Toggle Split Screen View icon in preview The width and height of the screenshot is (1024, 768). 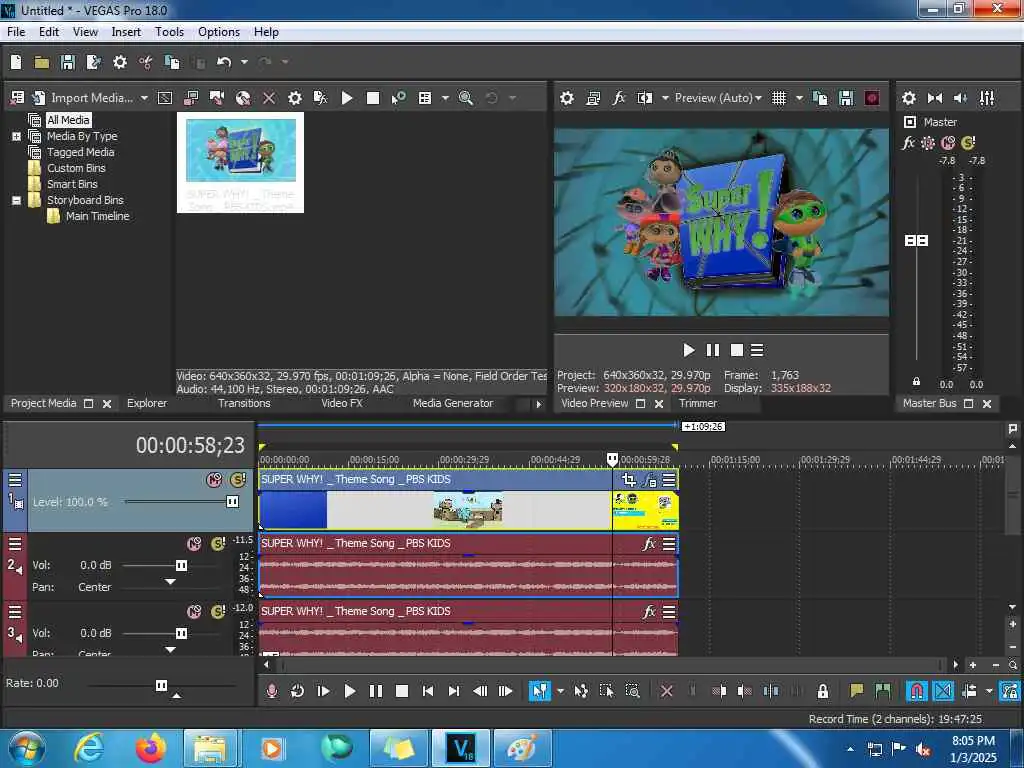645,98
